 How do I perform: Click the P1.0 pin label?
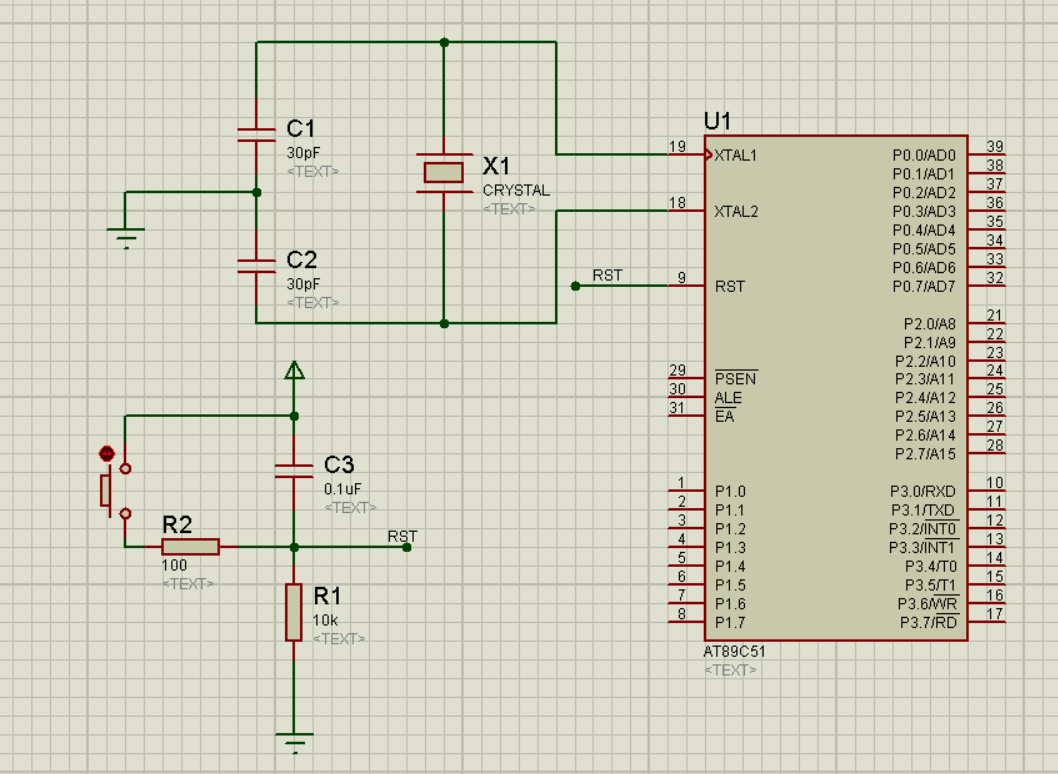730,491
